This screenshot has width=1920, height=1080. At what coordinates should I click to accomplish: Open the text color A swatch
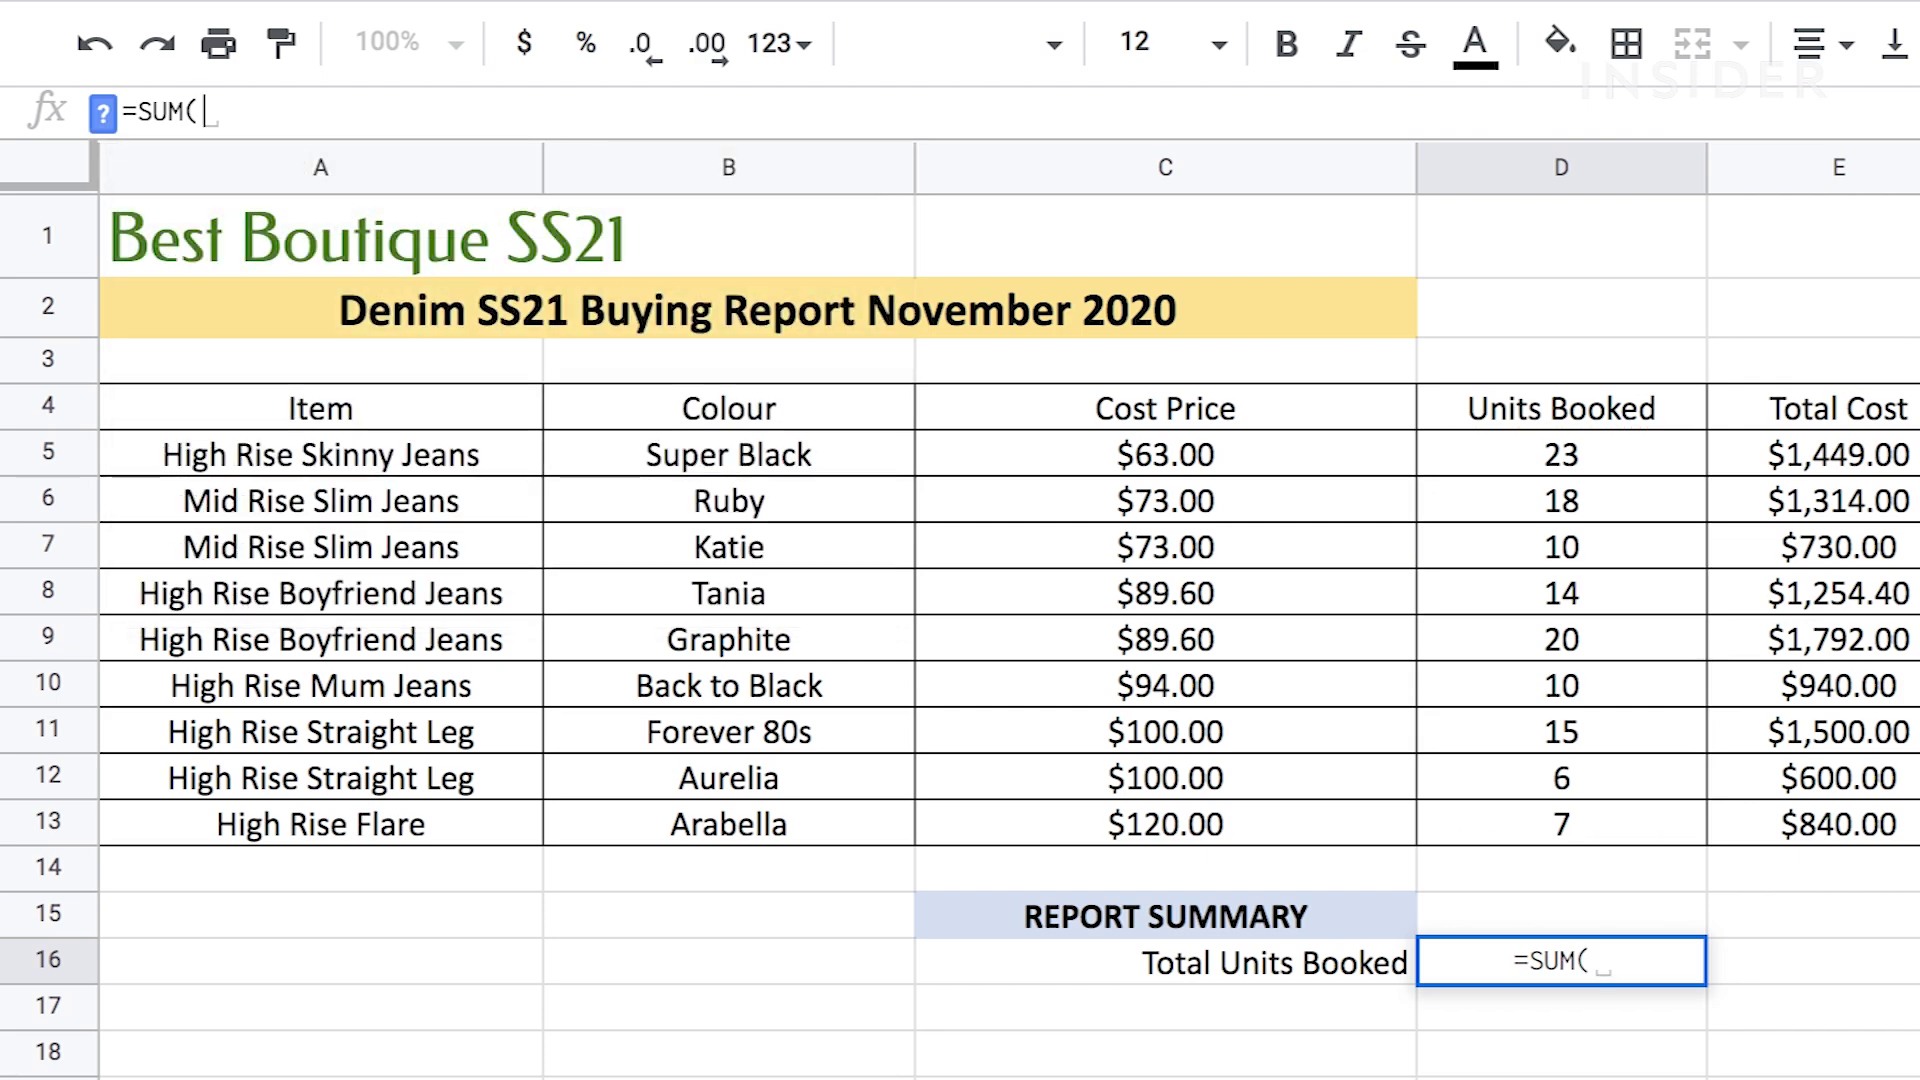1474,45
